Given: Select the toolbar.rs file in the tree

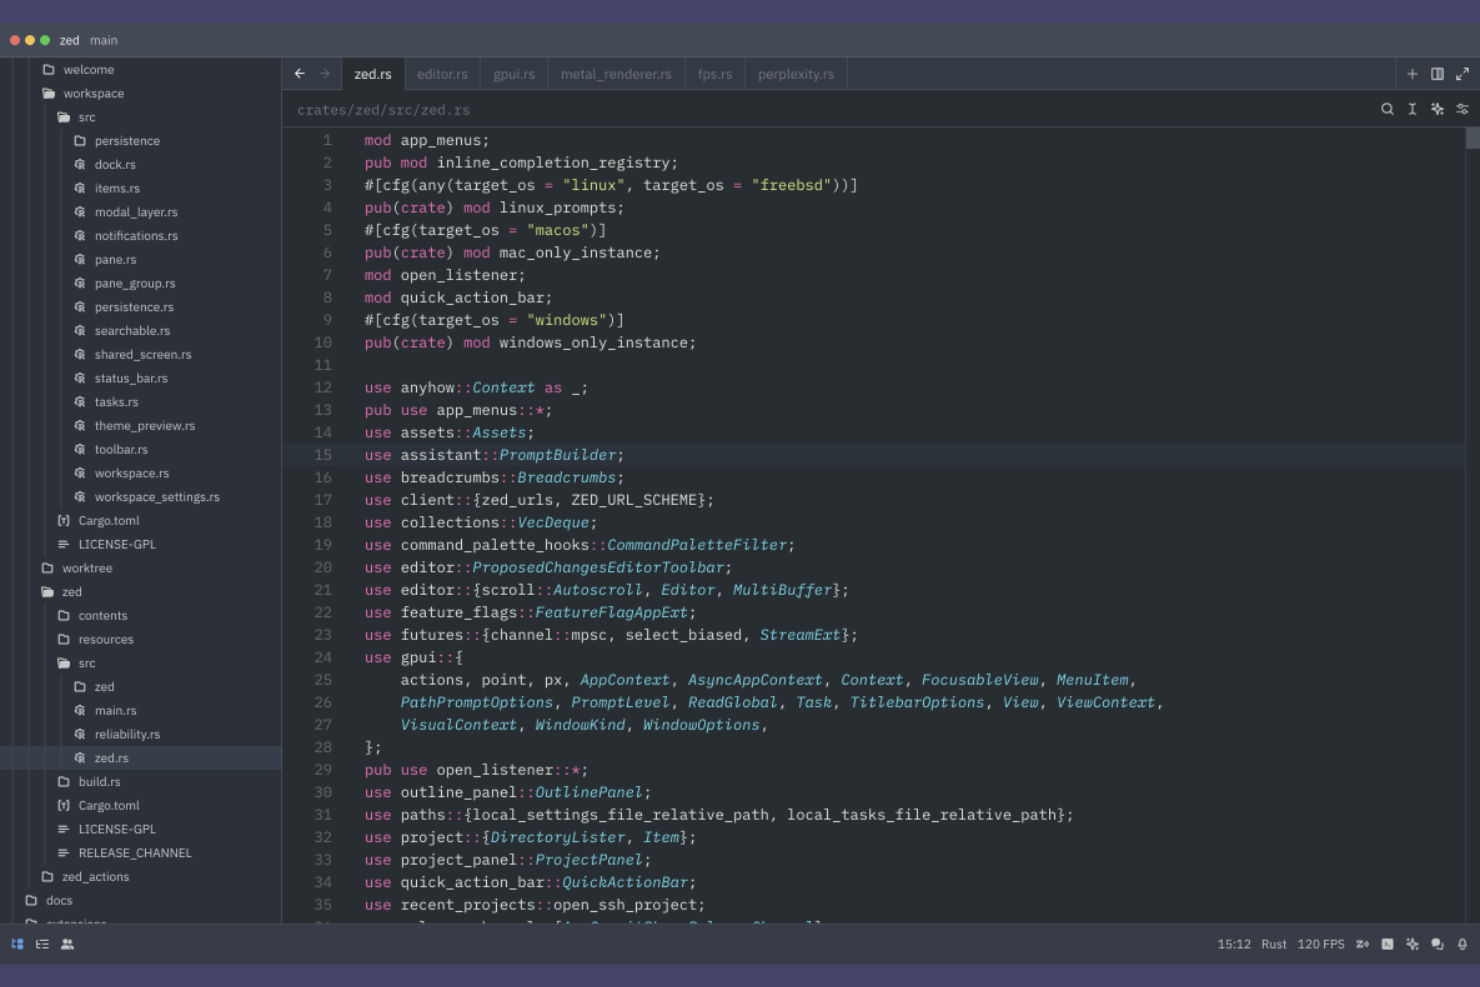Looking at the screenshot, I should coord(120,449).
